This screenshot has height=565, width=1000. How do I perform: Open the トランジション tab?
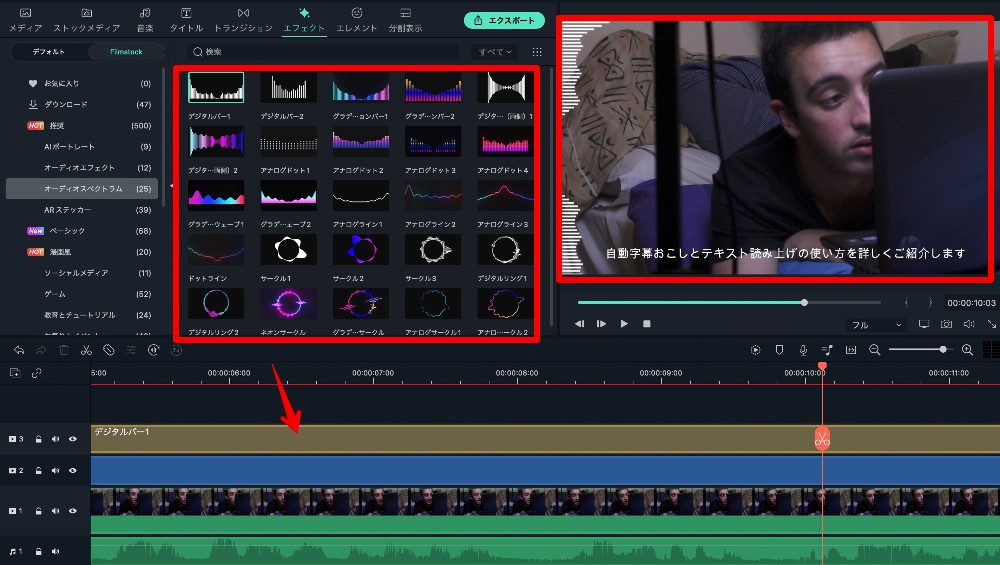click(243, 20)
